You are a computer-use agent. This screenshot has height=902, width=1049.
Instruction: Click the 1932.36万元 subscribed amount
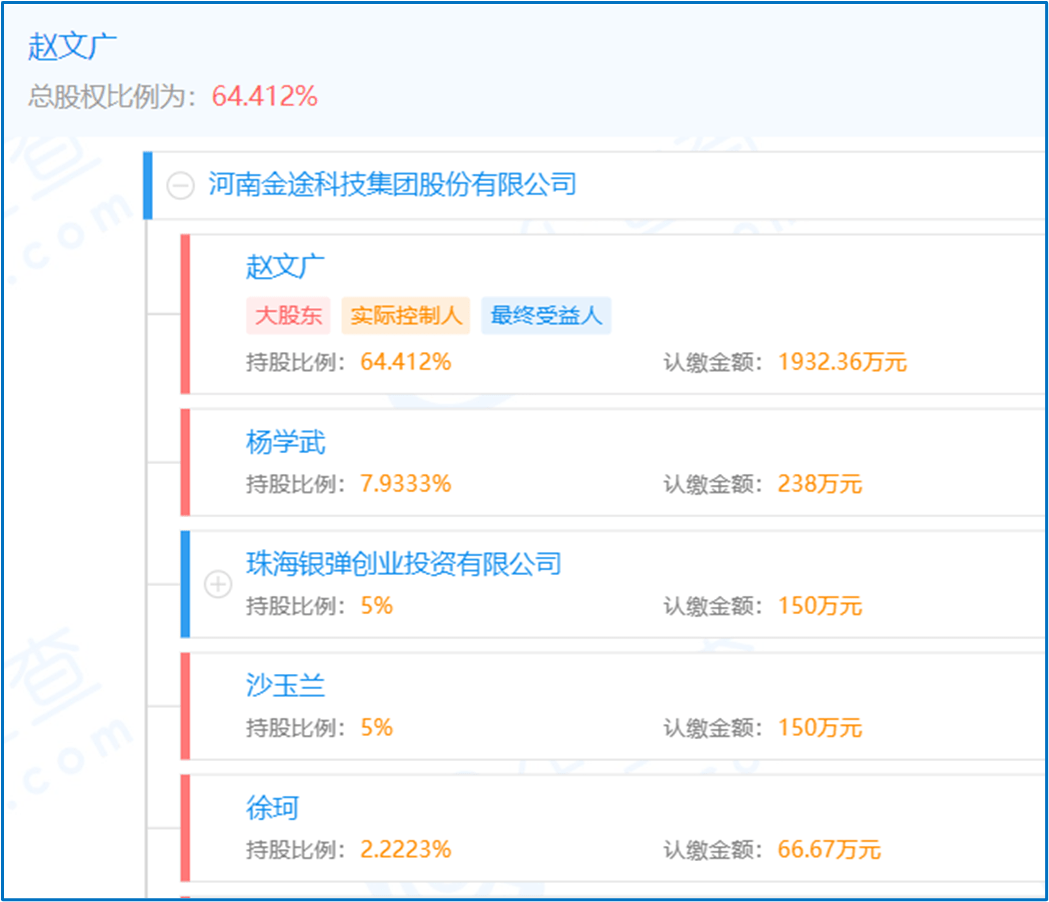(842, 363)
